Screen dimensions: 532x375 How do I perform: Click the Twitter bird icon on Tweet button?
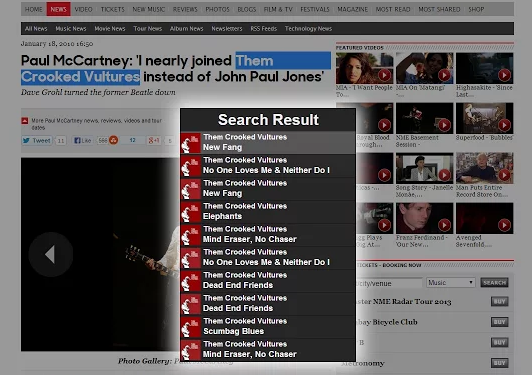coord(26,140)
